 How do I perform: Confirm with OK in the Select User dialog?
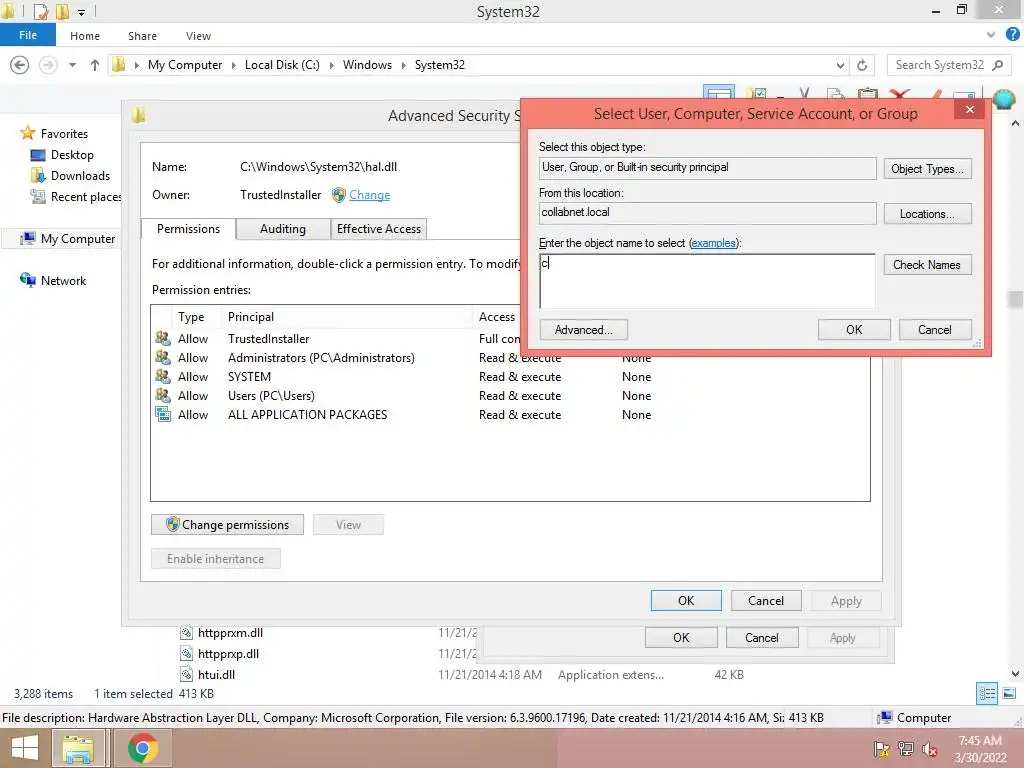854,330
